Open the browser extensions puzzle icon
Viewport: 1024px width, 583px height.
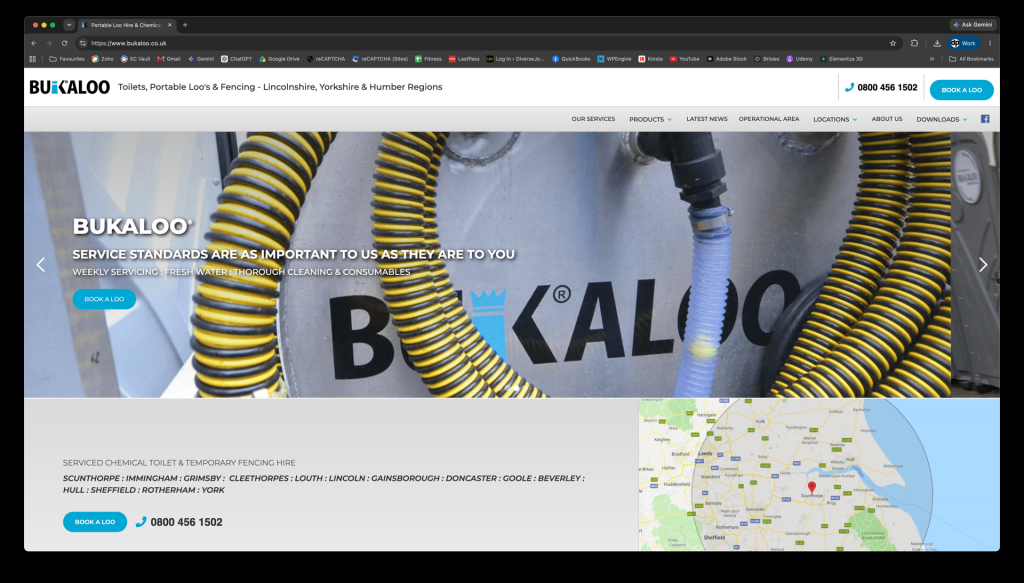(914, 43)
